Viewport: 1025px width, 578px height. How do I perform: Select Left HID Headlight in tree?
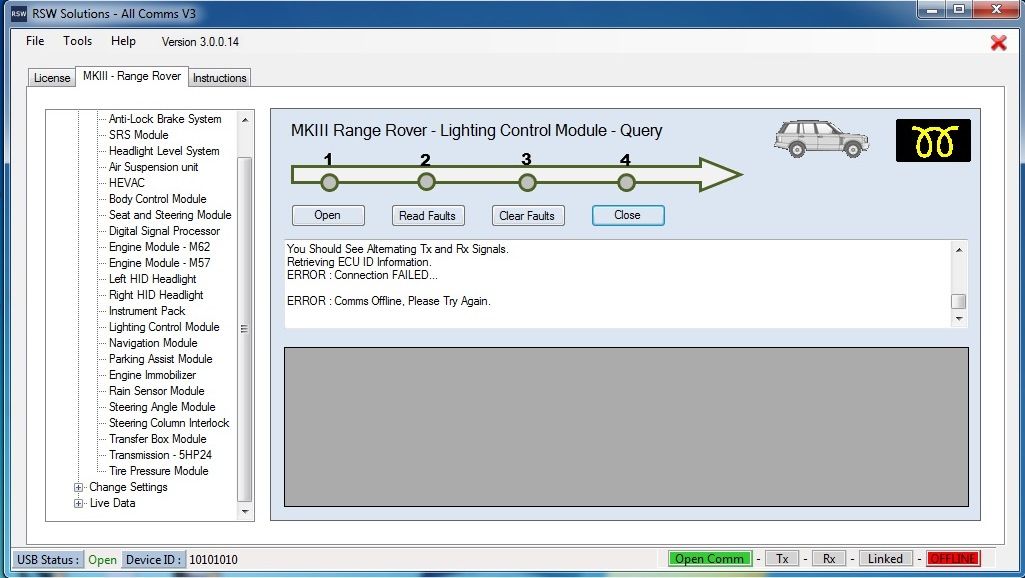coord(152,279)
